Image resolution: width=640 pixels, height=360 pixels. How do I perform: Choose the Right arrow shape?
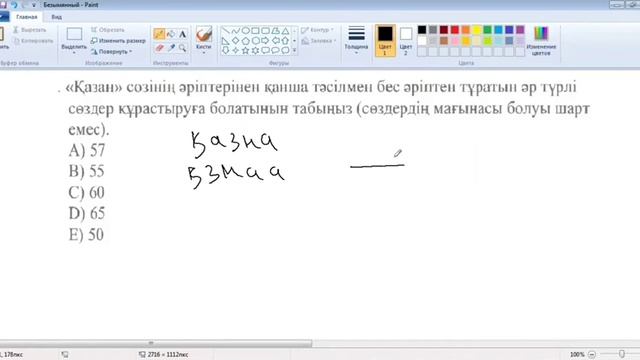(265, 40)
